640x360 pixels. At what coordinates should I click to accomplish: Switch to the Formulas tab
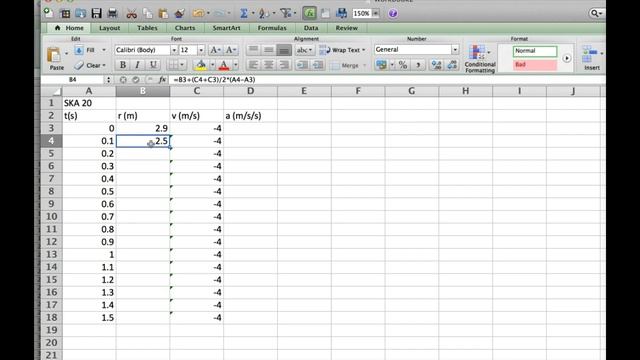point(272,28)
